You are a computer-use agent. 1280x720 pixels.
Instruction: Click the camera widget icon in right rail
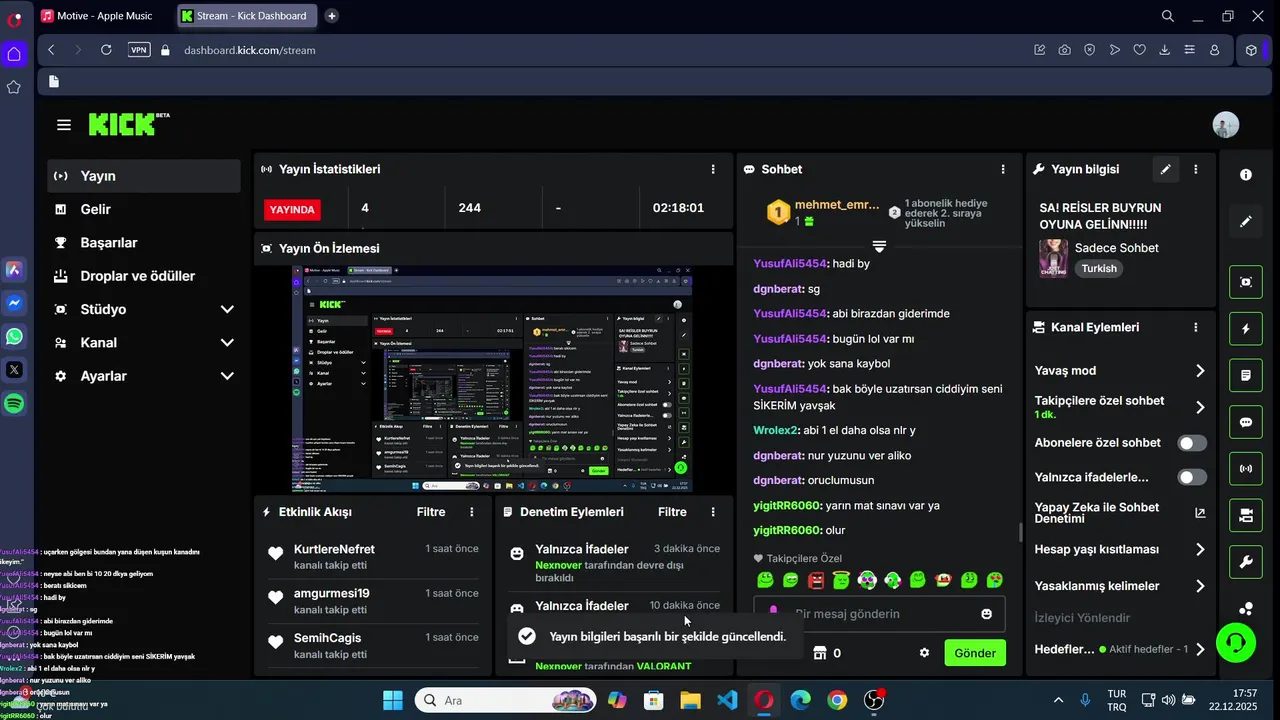coord(1246,515)
